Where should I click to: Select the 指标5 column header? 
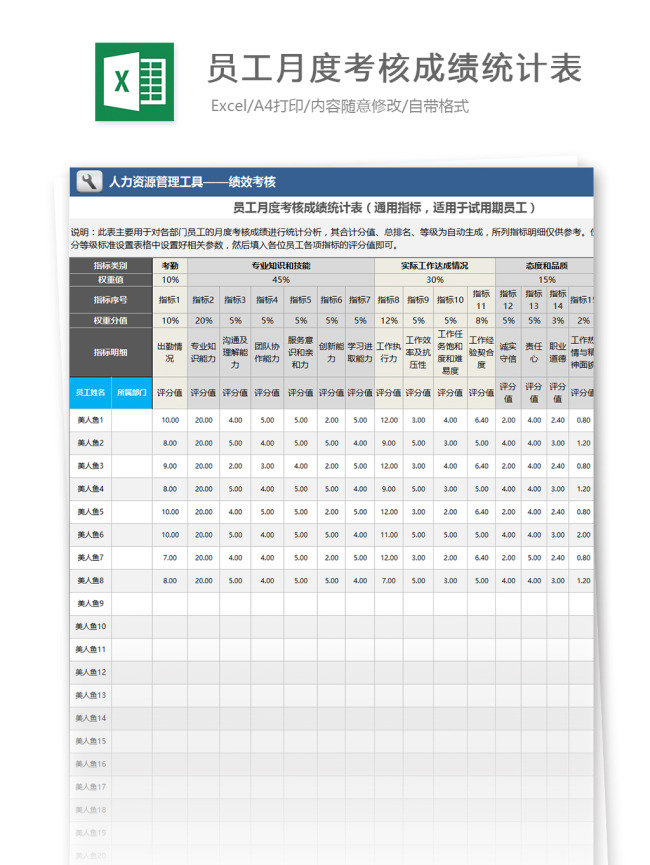300,300
